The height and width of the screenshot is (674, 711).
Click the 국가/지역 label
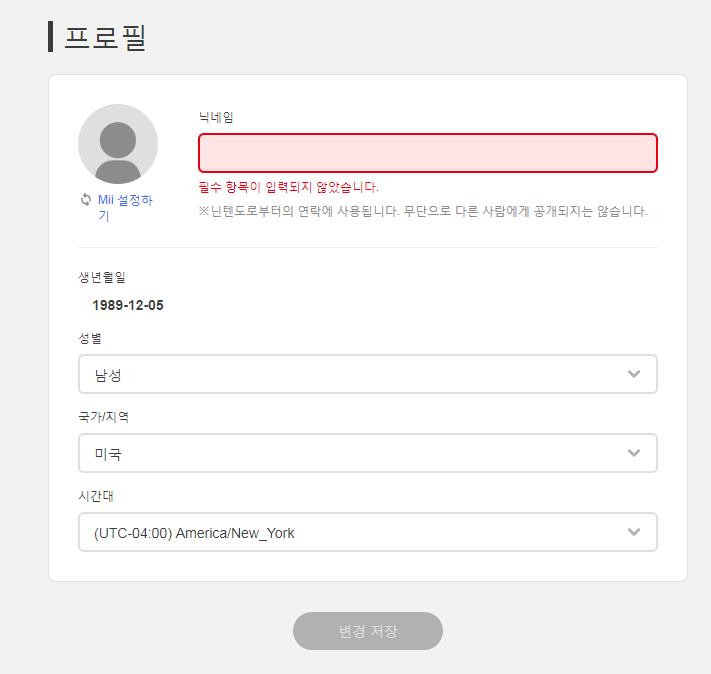pos(104,417)
